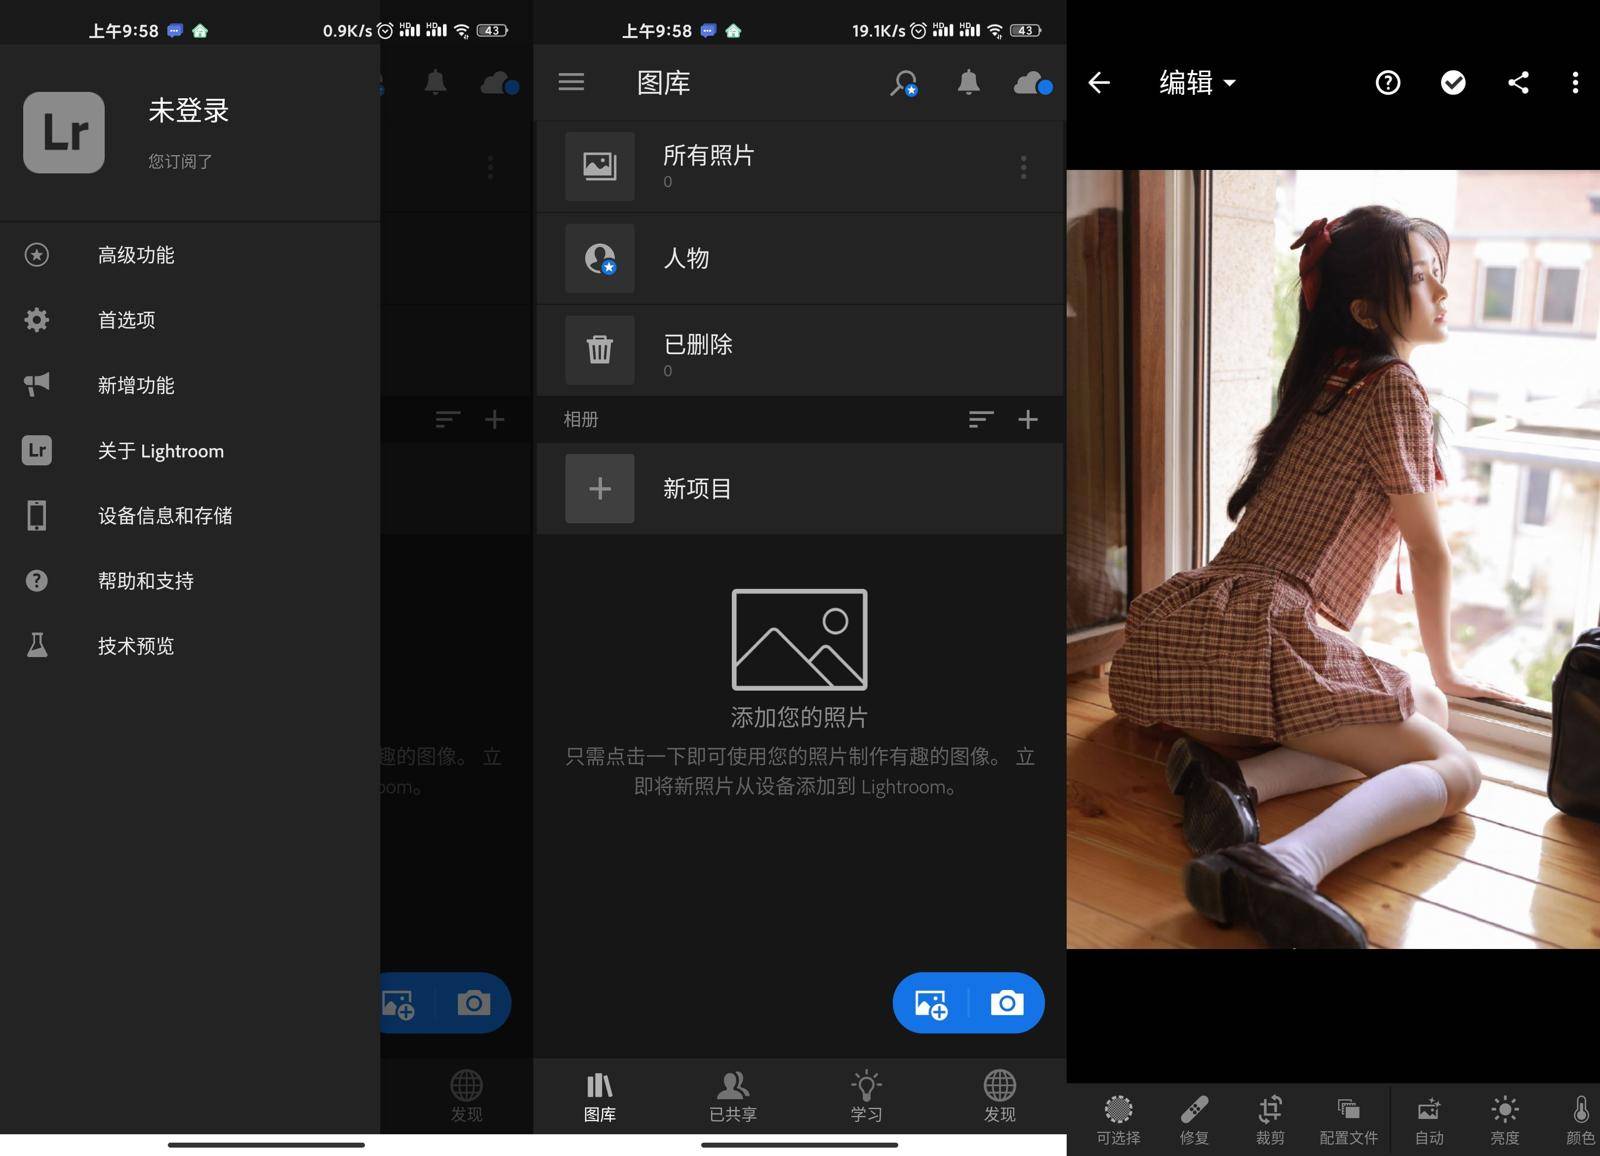Image resolution: width=1600 pixels, height=1156 pixels.
Task: Open sort options for 相册 albums
Action: click(981, 420)
